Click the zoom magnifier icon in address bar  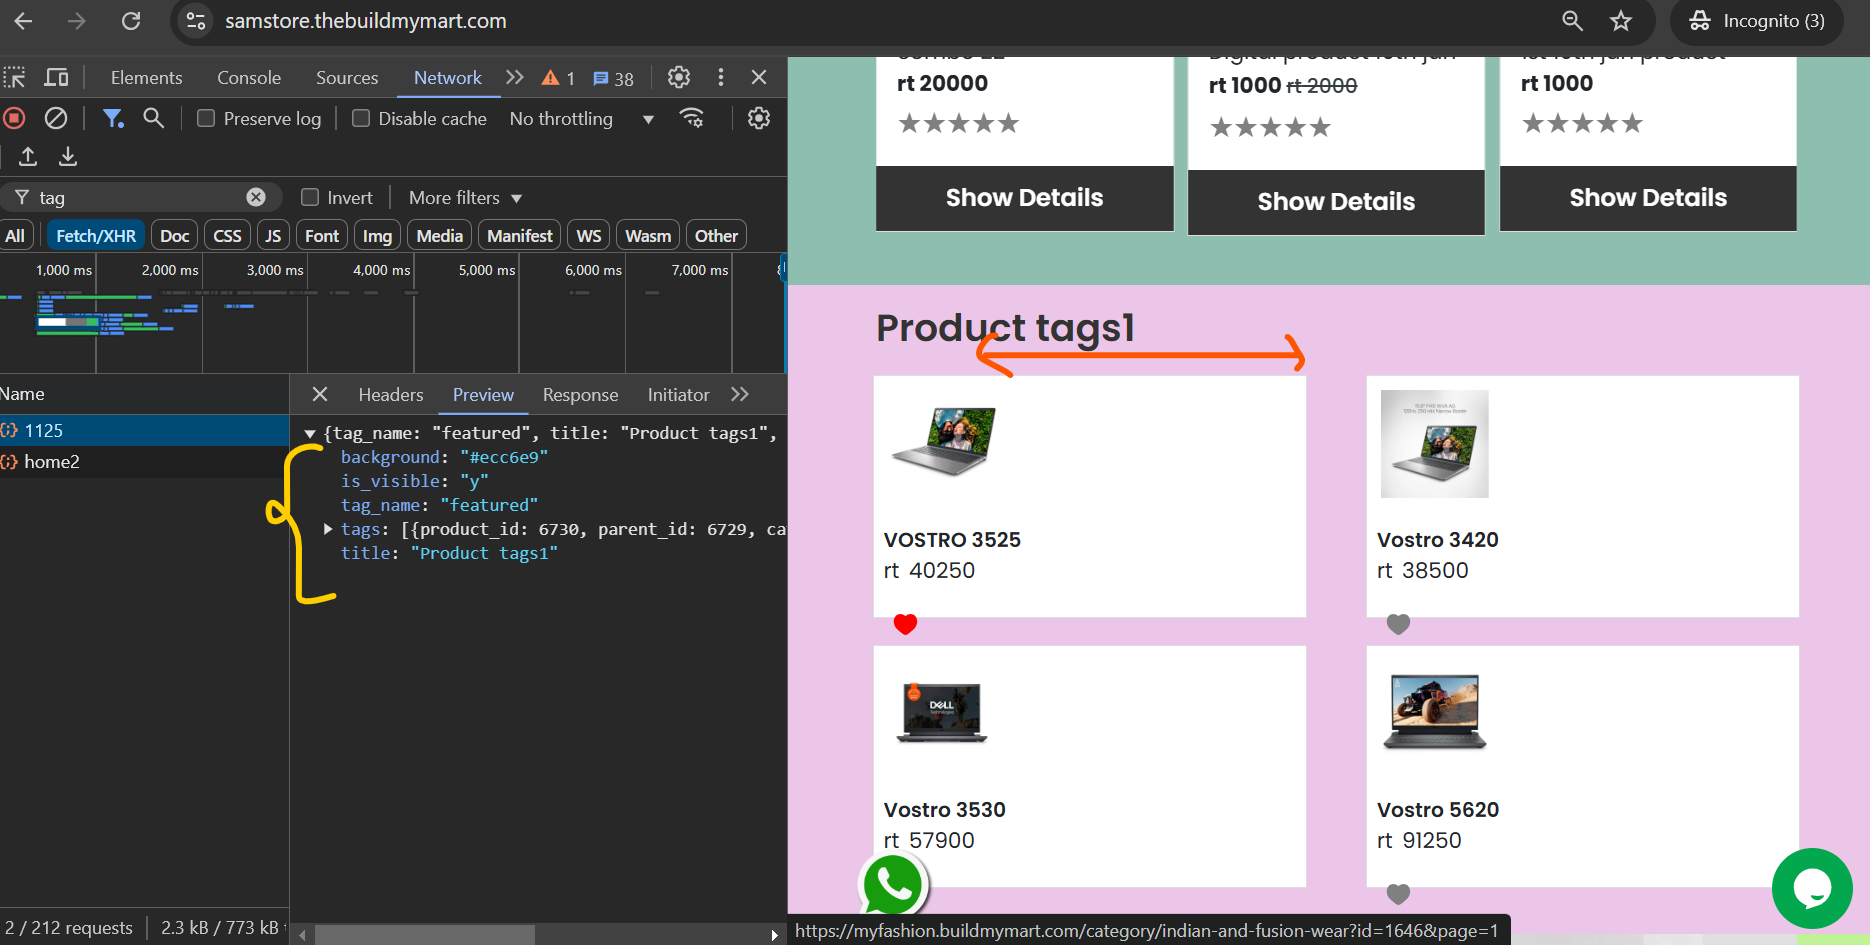click(1572, 21)
